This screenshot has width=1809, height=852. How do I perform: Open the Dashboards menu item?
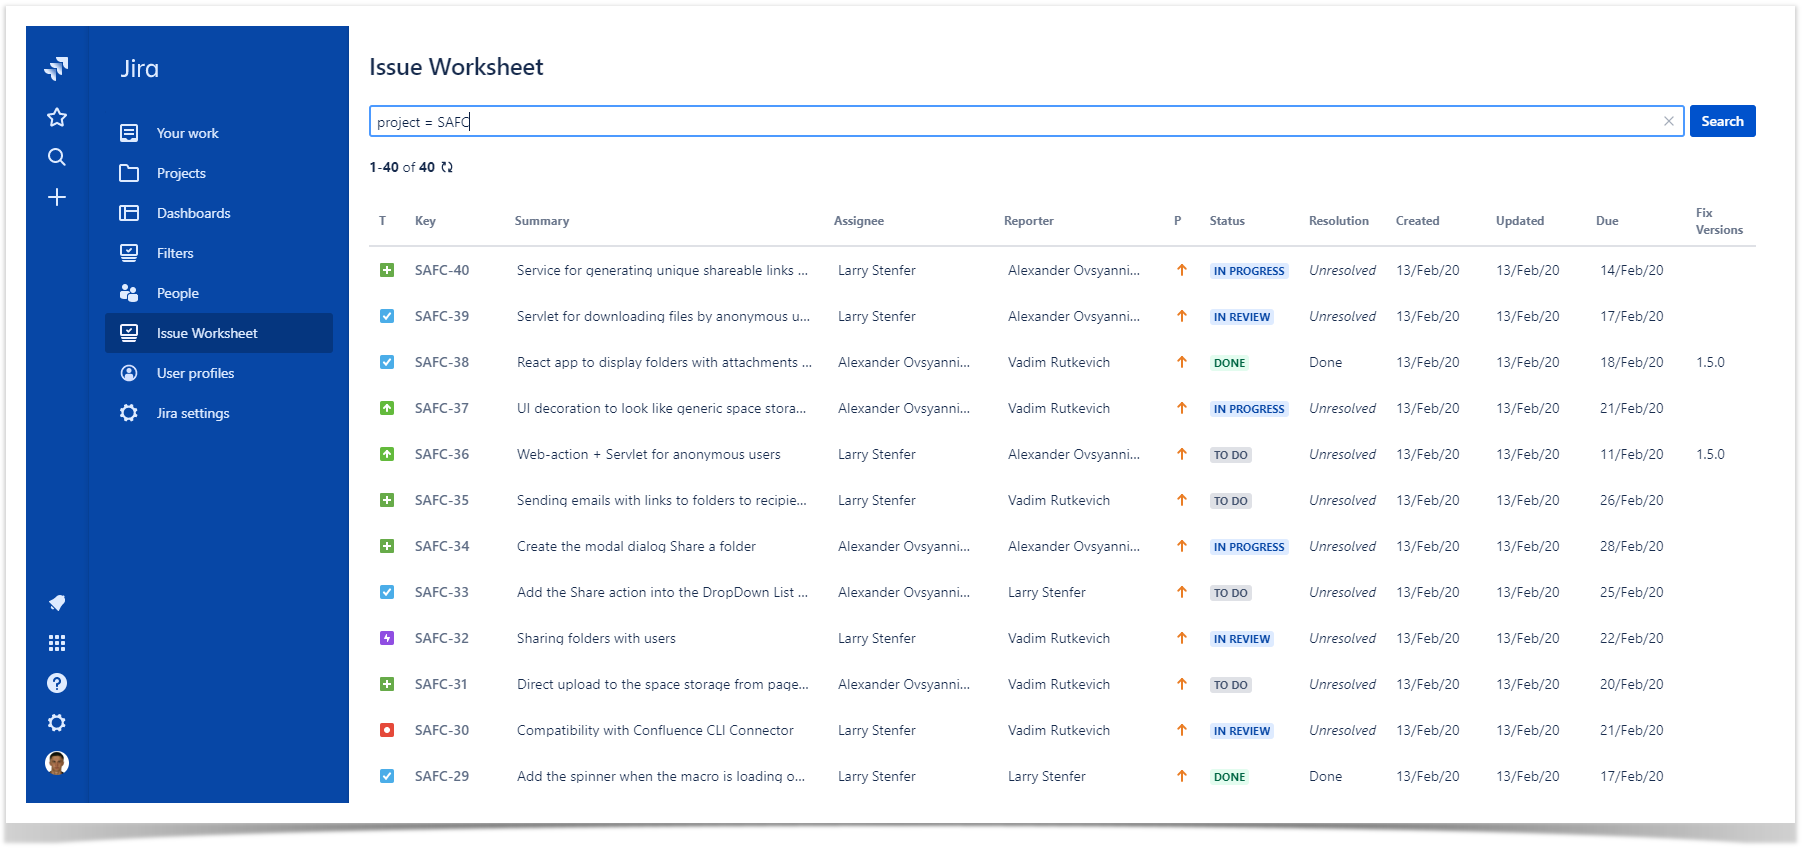pyautogui.click(x=193, y=213)
